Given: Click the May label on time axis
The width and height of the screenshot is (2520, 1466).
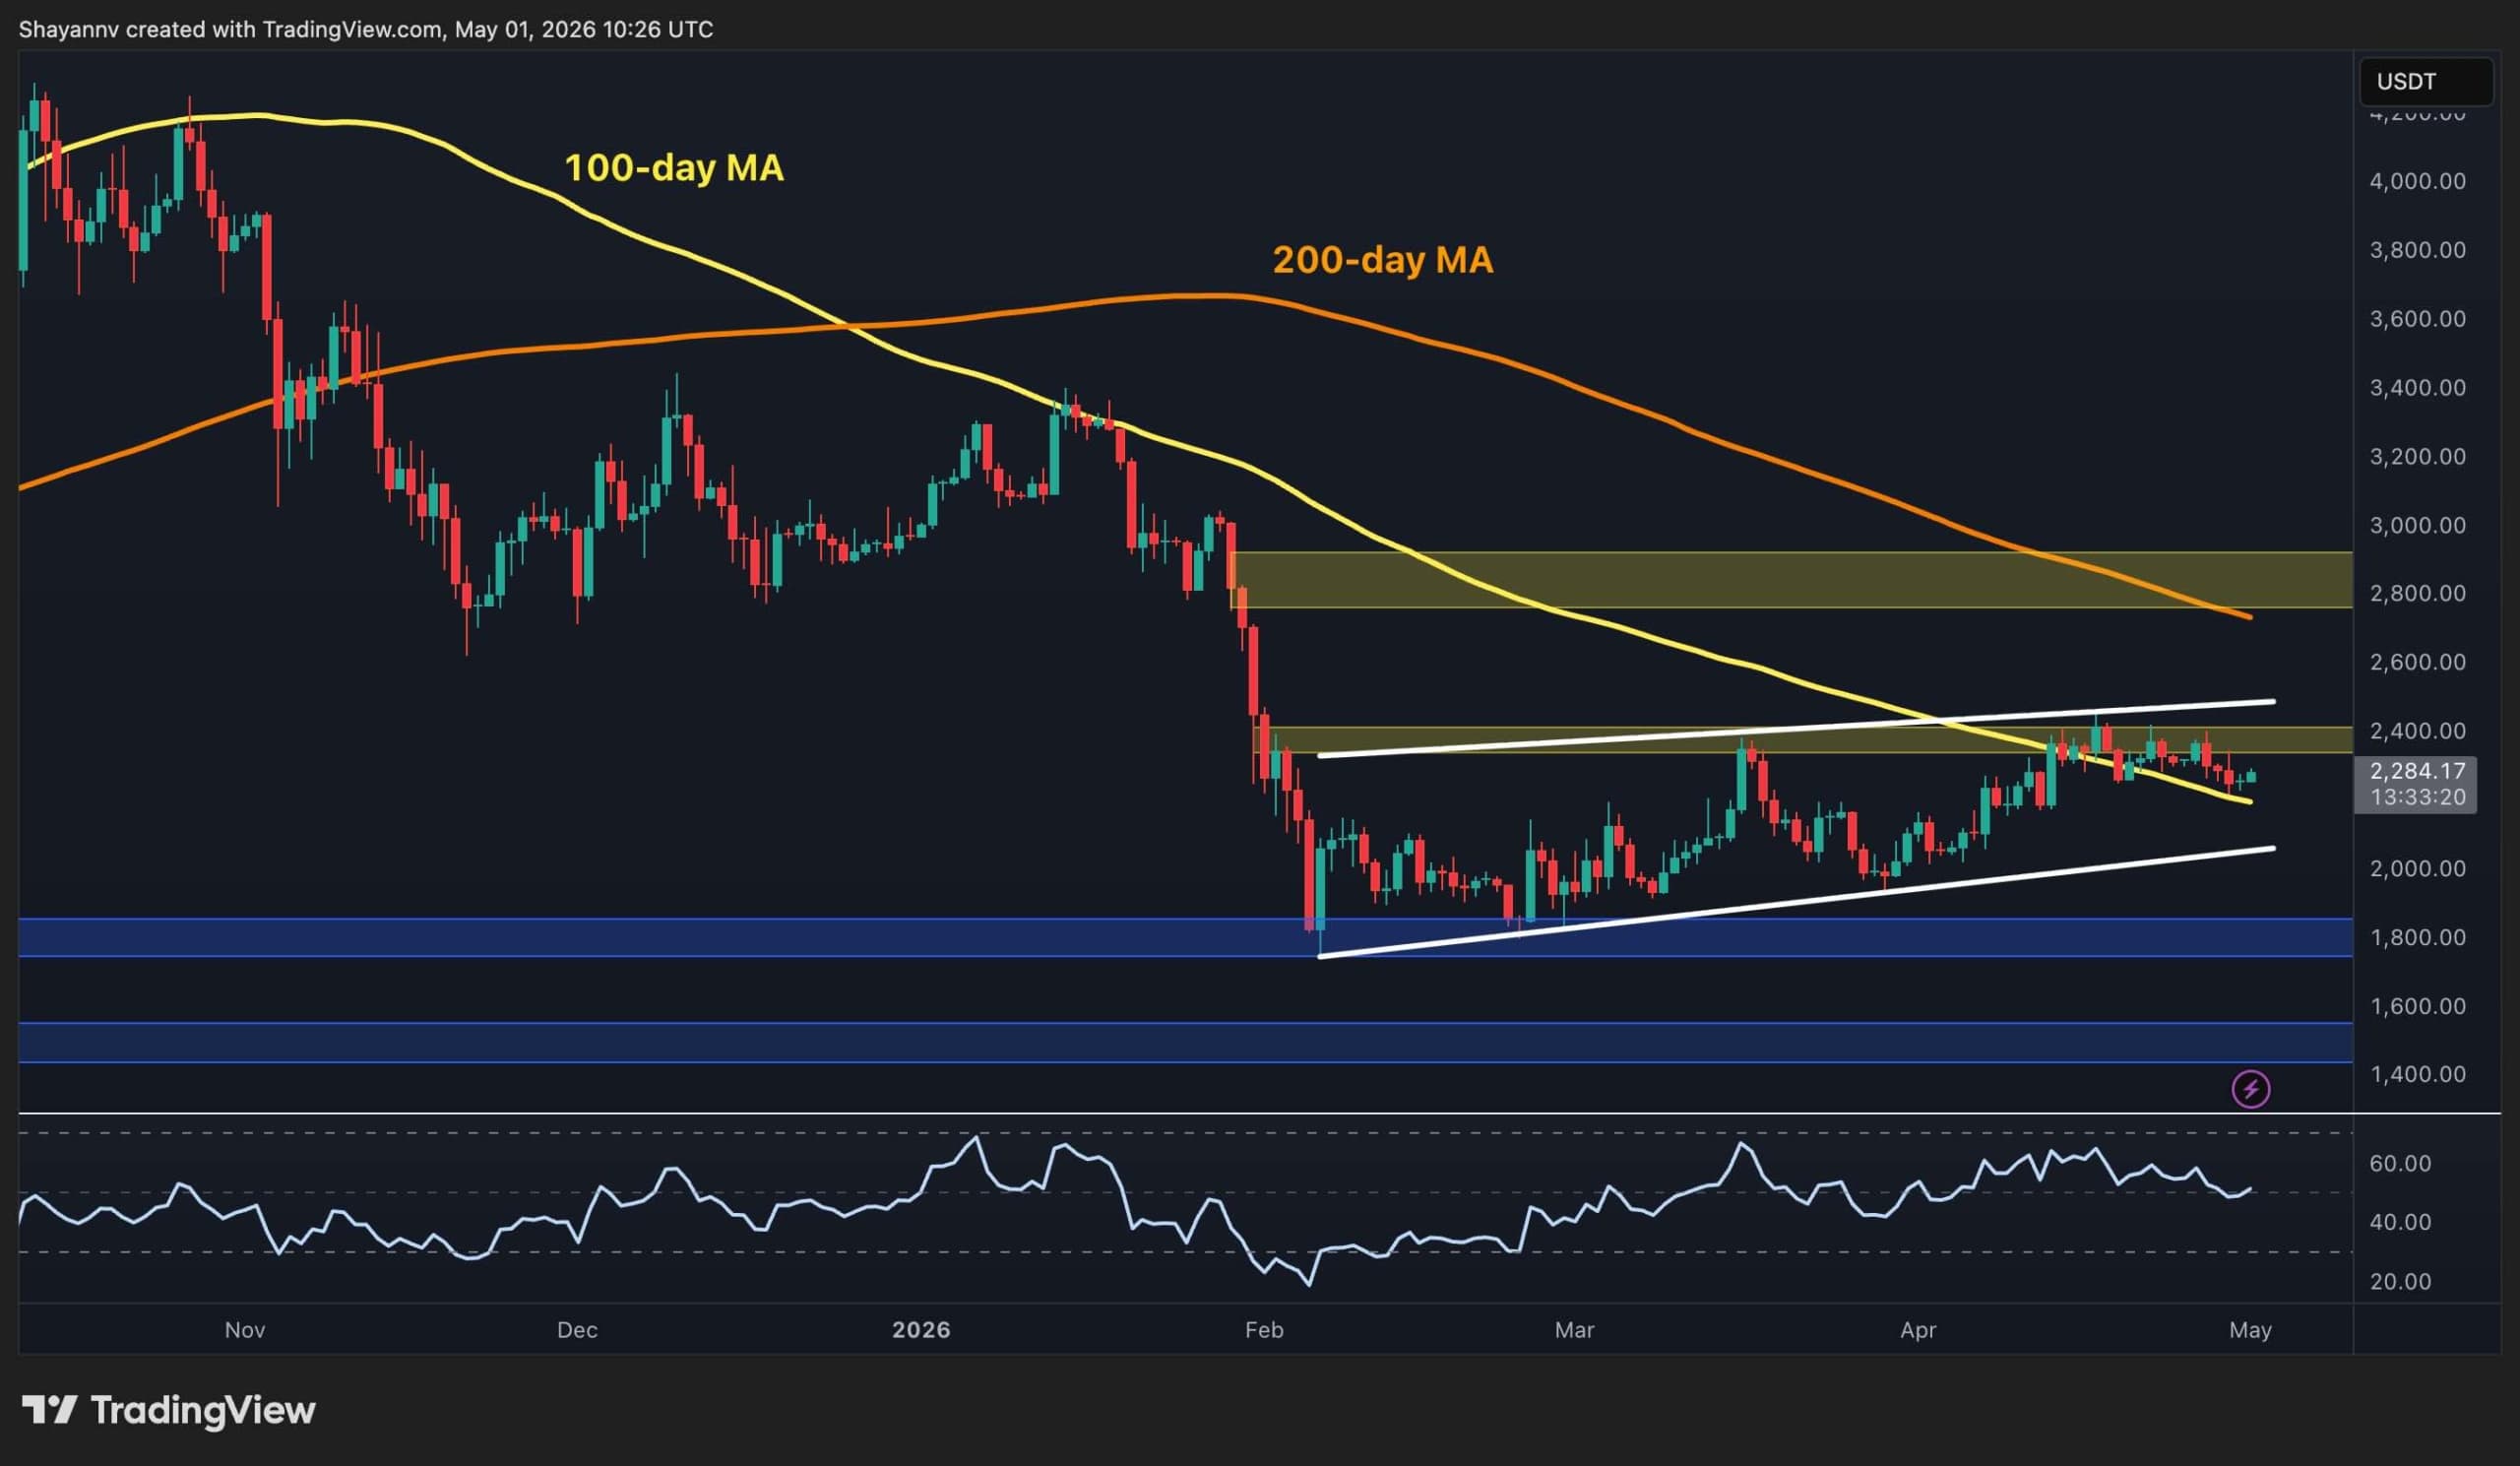Looking at the screenshot, I should point(2250,1330).
